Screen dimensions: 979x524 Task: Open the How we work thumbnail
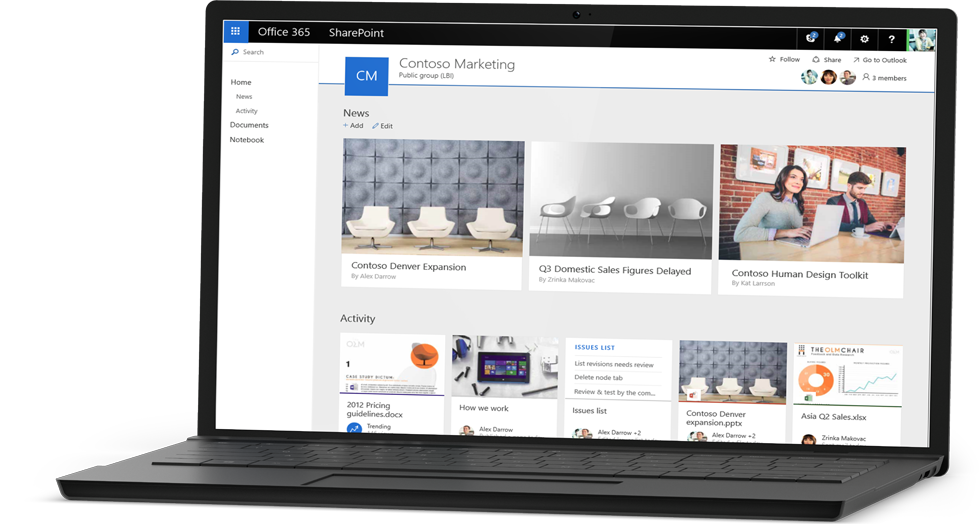(x=504, y=367)
